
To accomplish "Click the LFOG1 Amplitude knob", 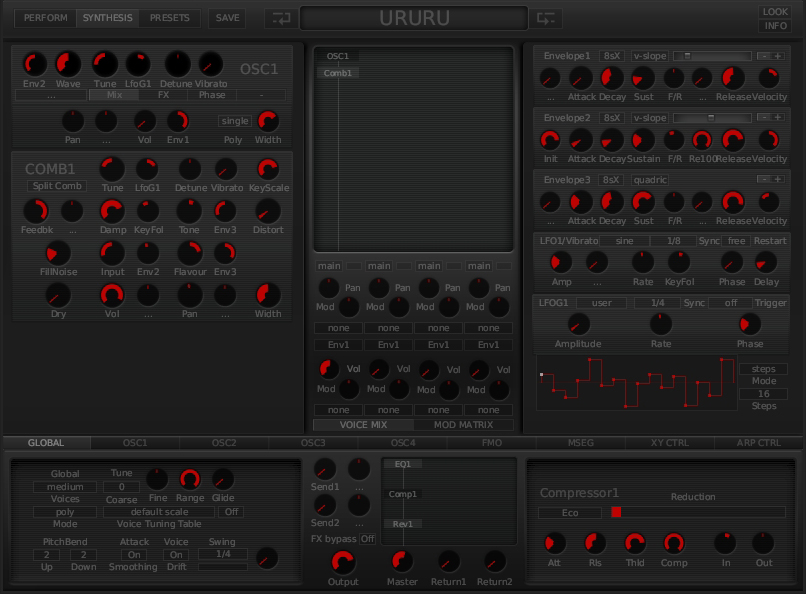I will pyautogui.click(x=578, y=324).
